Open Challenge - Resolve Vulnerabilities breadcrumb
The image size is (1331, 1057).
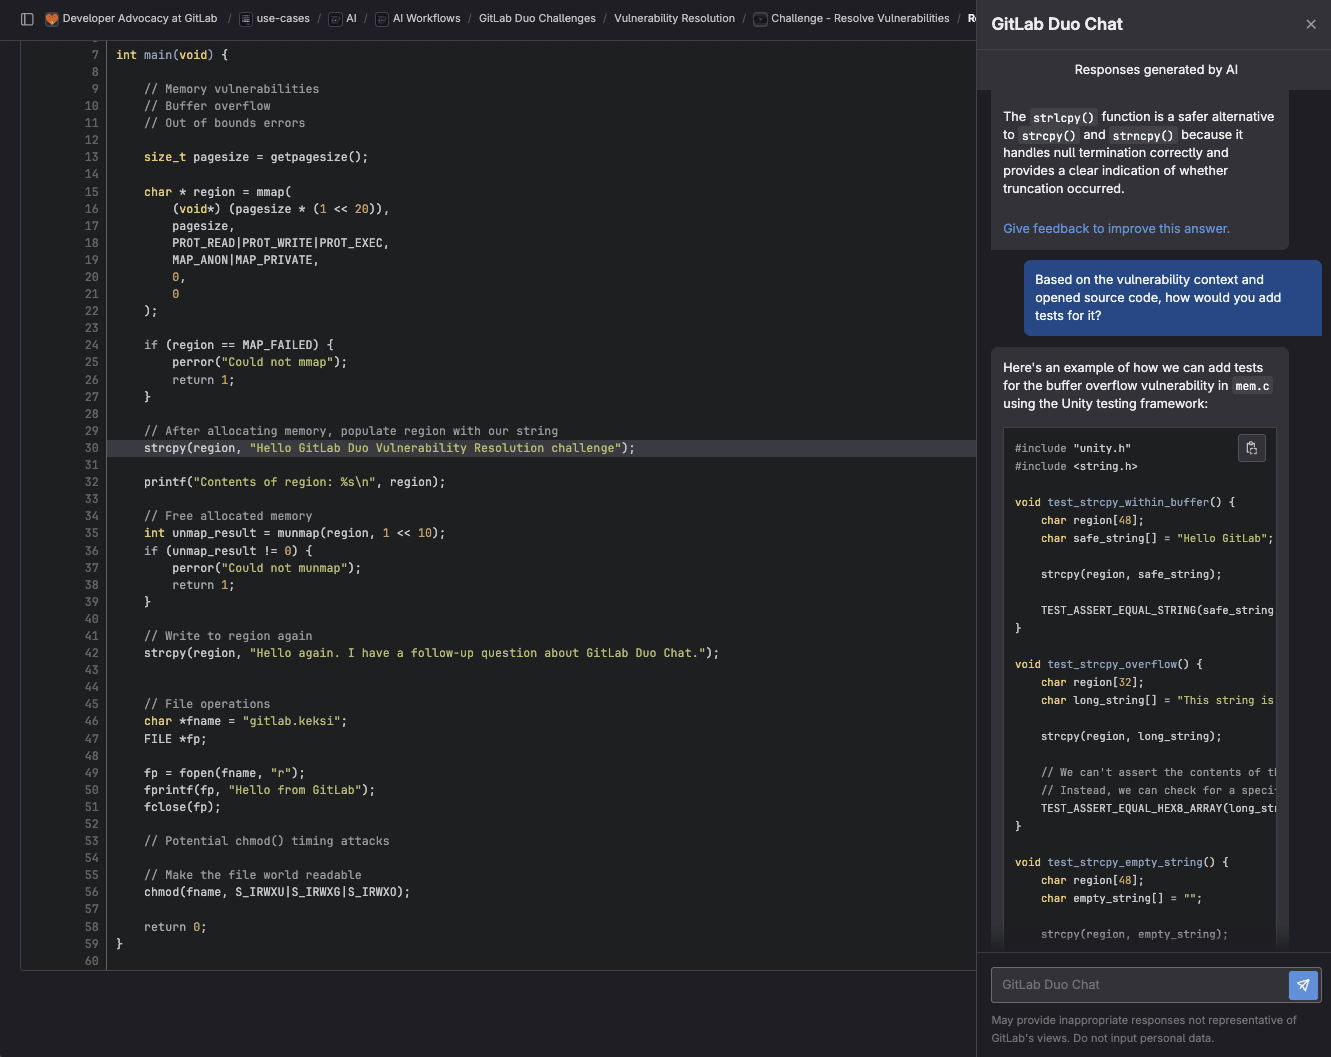point(860,19)
